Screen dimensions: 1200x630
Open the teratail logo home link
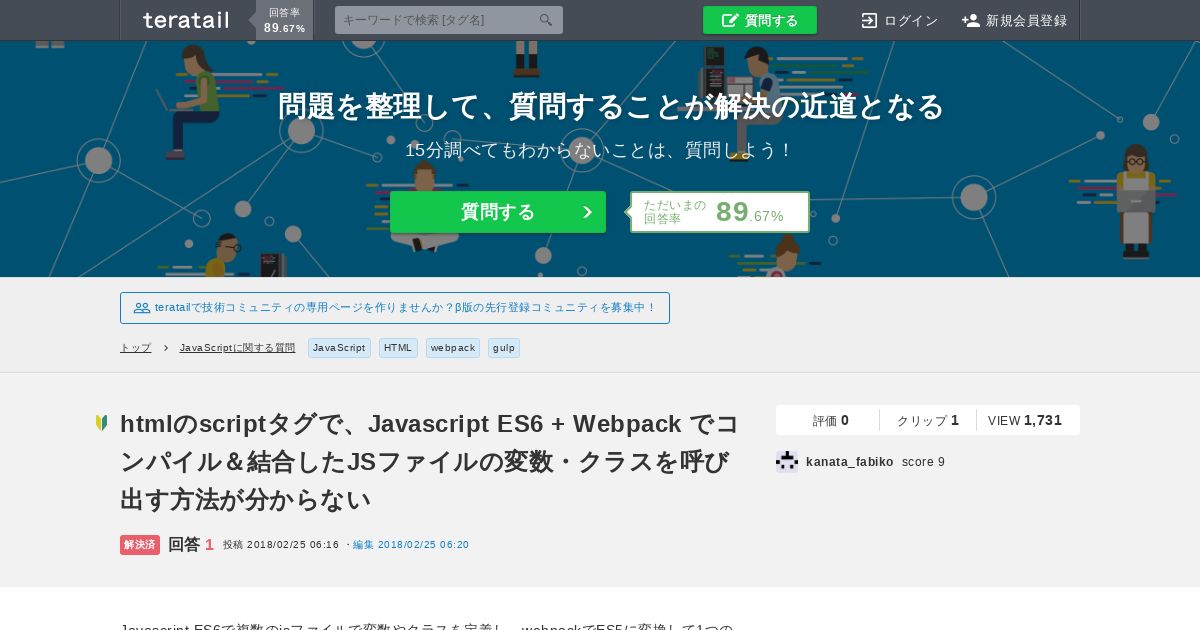point(186,20)
